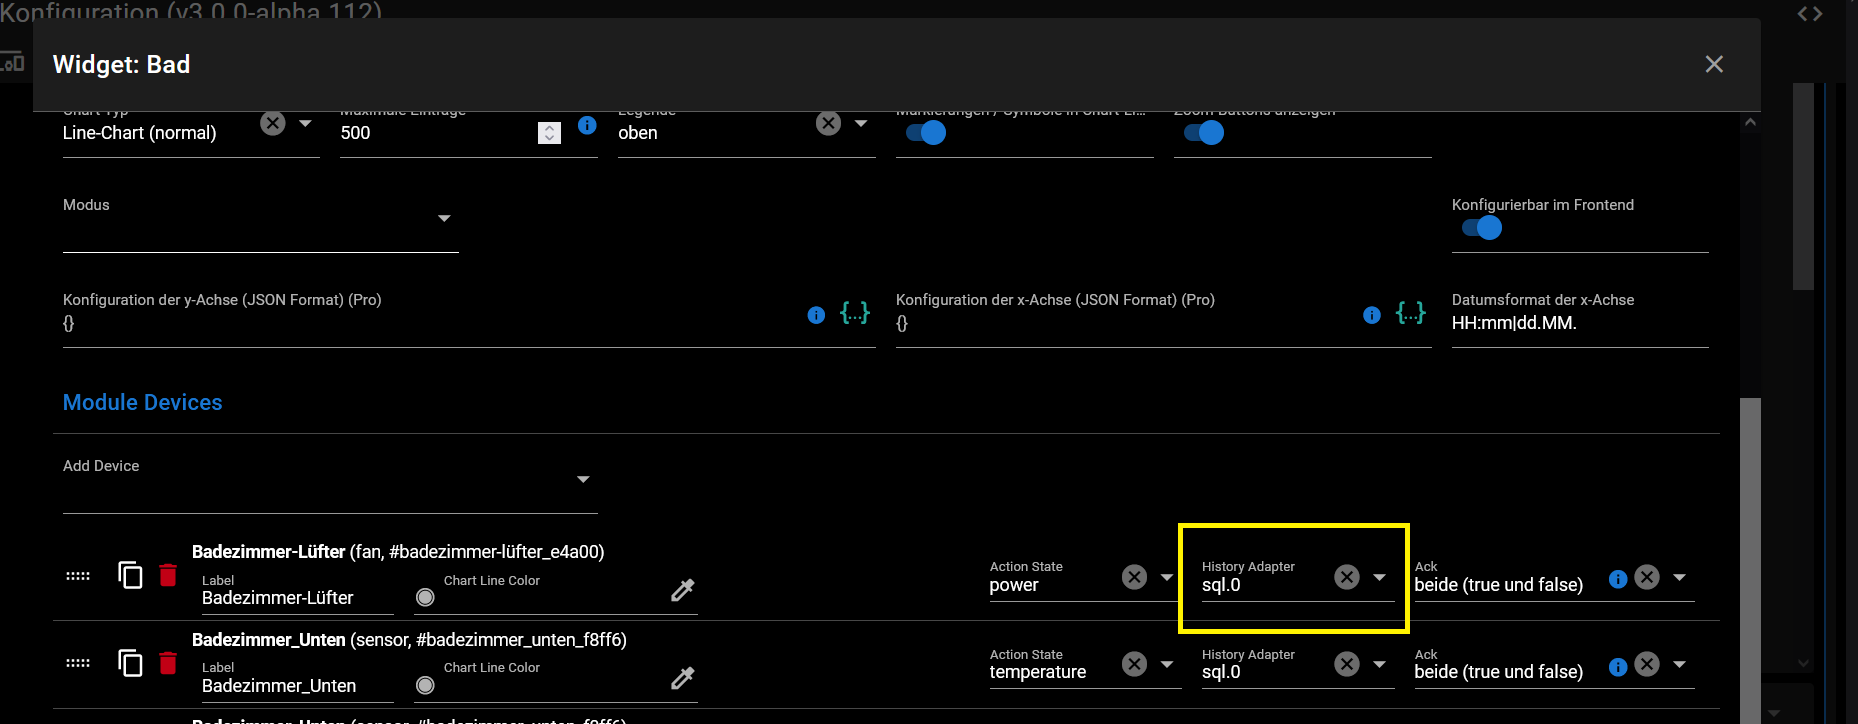Clear Action State power selection
This screenshot has width=1858, height=724.
tap(1134, 577)
